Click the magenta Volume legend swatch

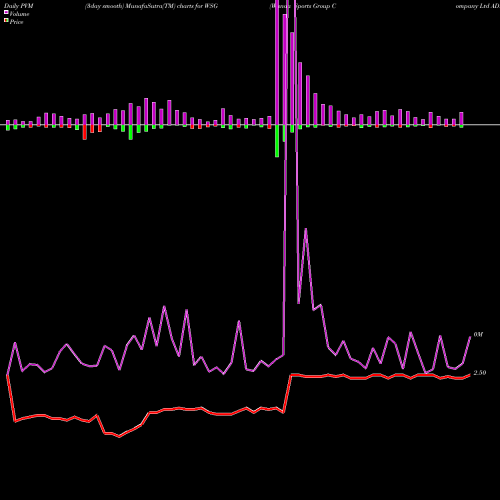click(6, 13)
